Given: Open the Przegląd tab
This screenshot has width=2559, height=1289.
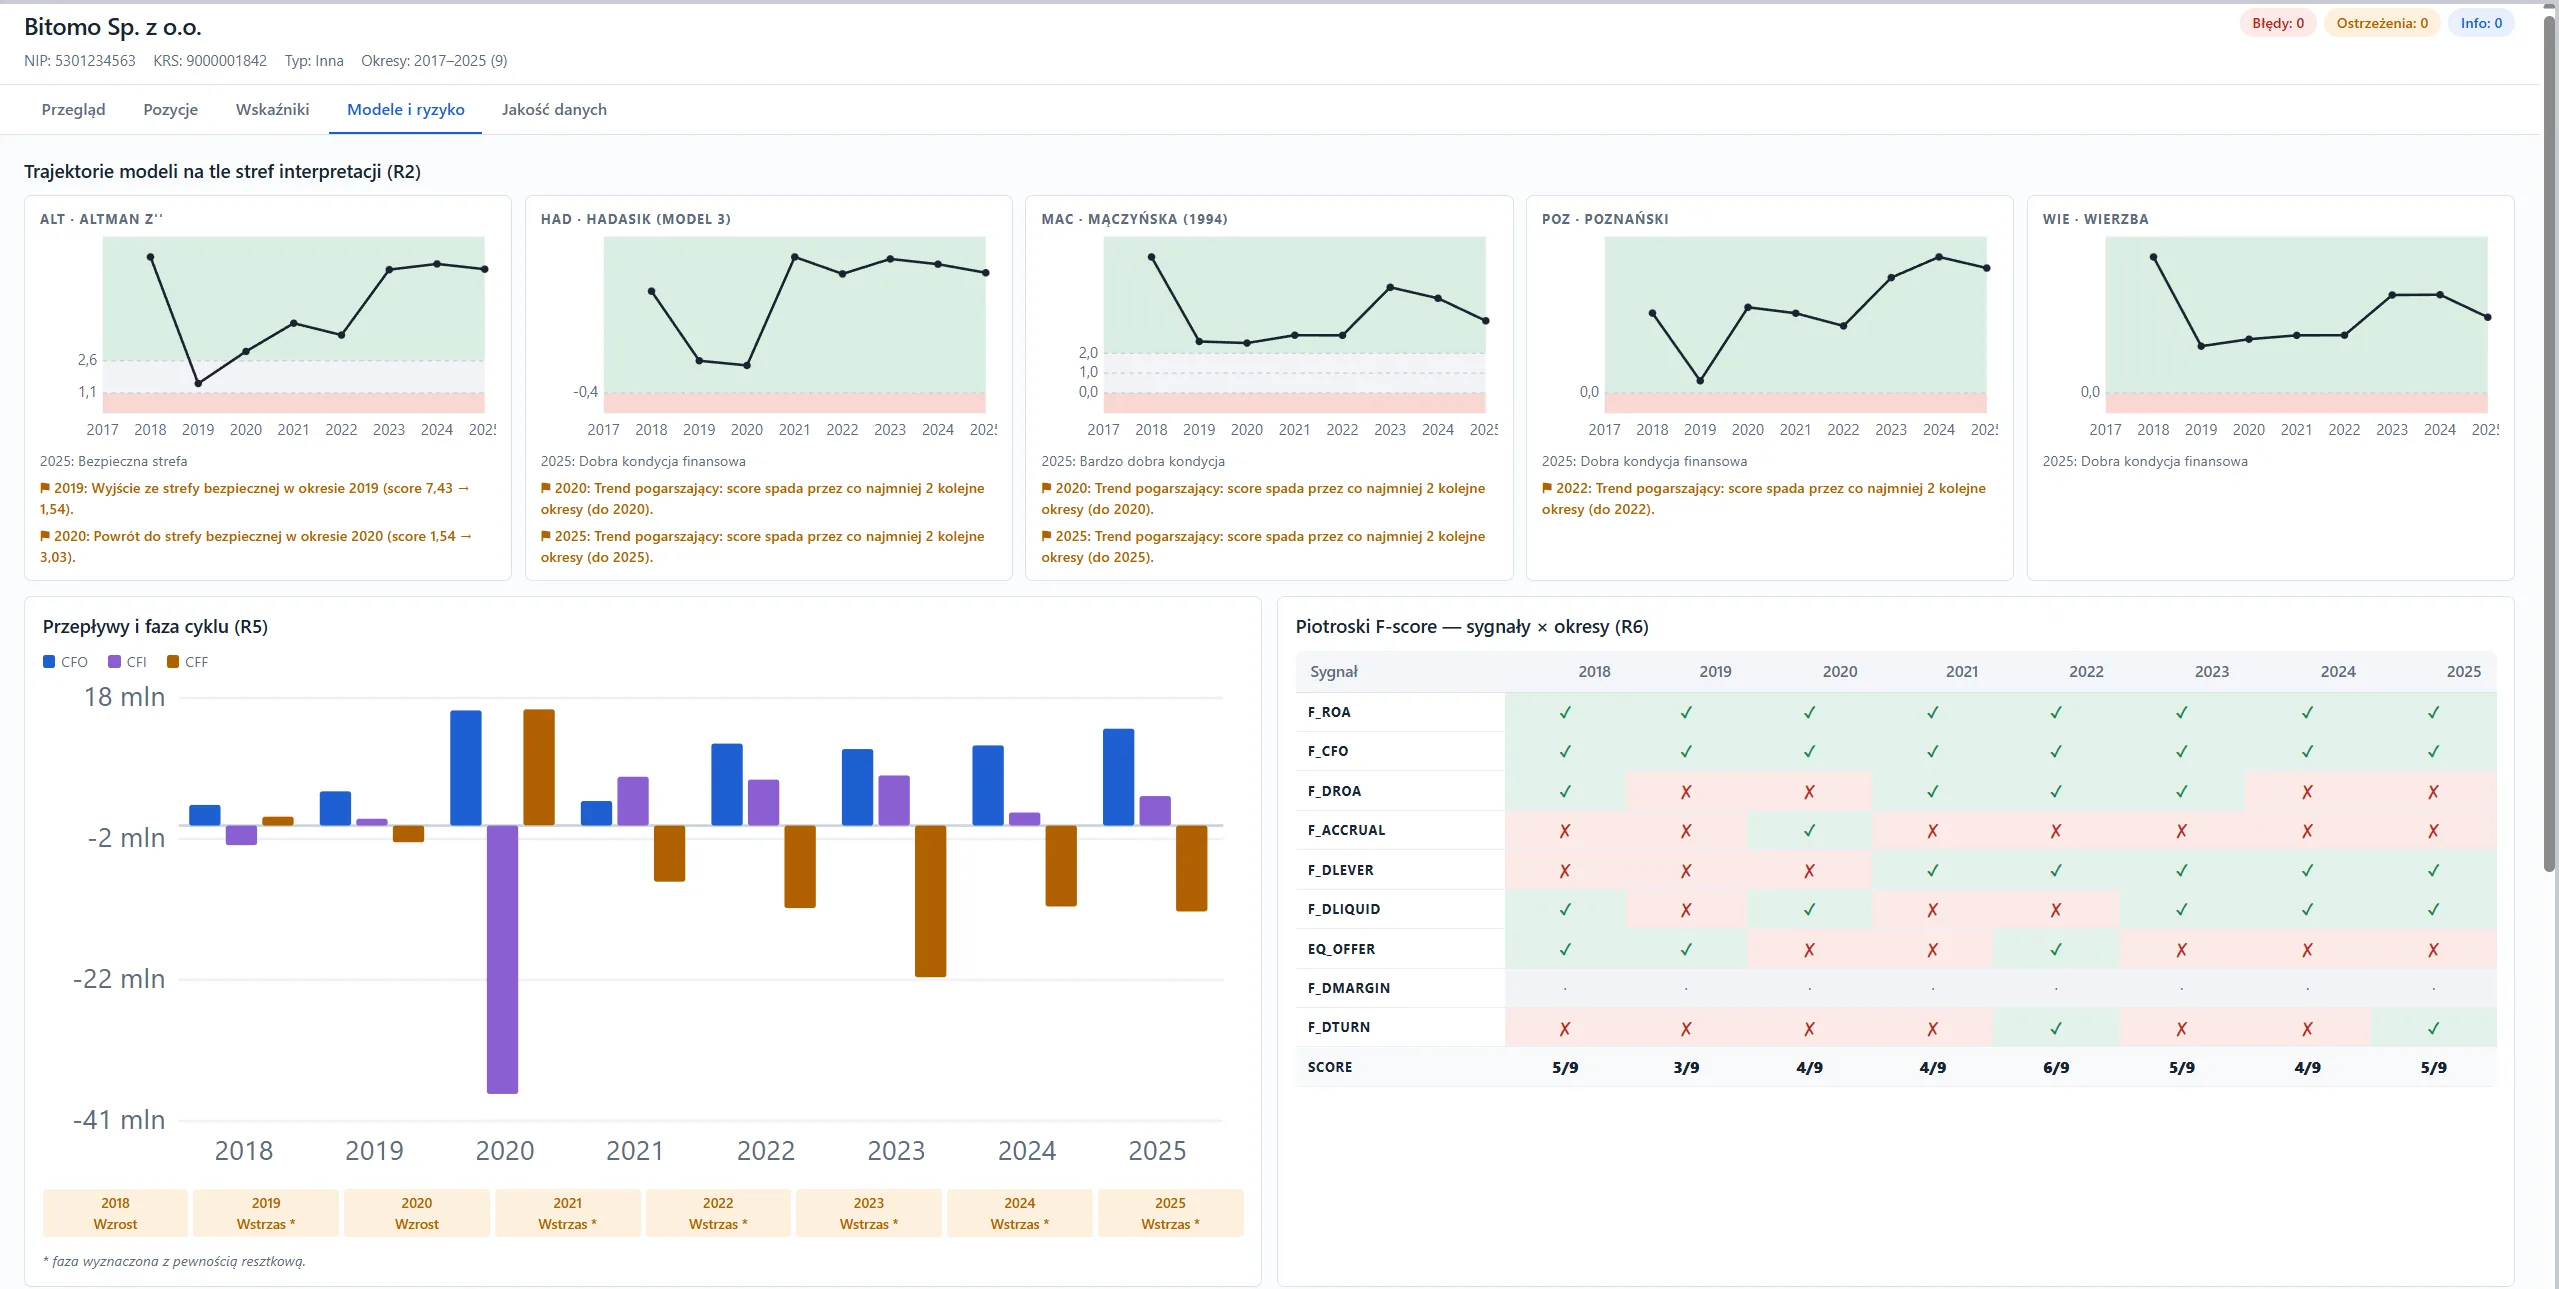Looking at the screenshot, I should pos(73,109).
